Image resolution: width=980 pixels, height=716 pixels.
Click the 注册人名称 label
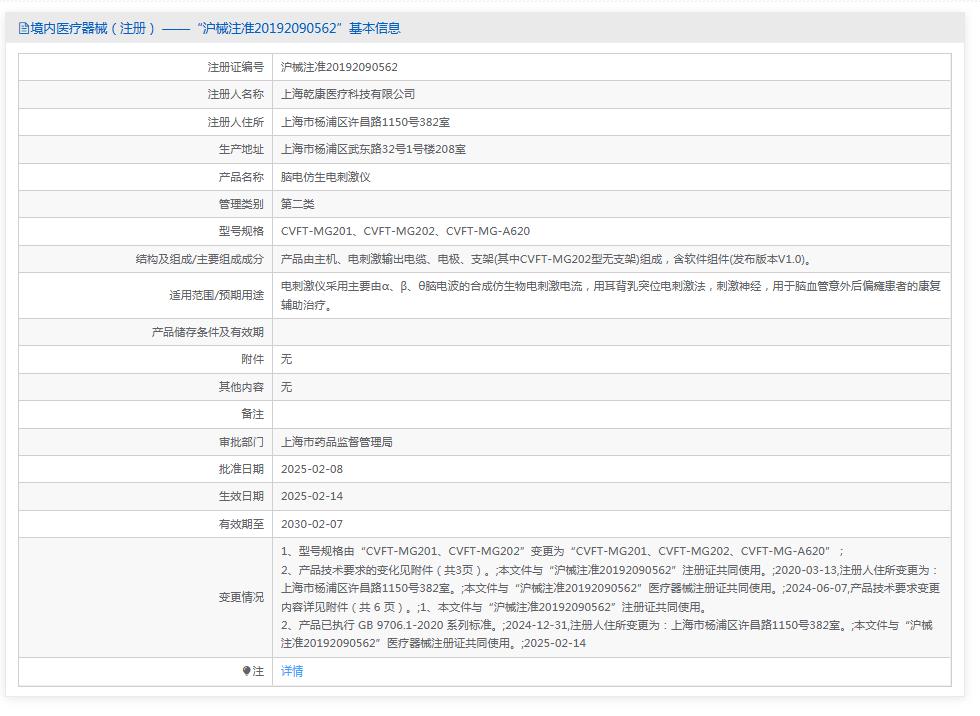[236, 94]
